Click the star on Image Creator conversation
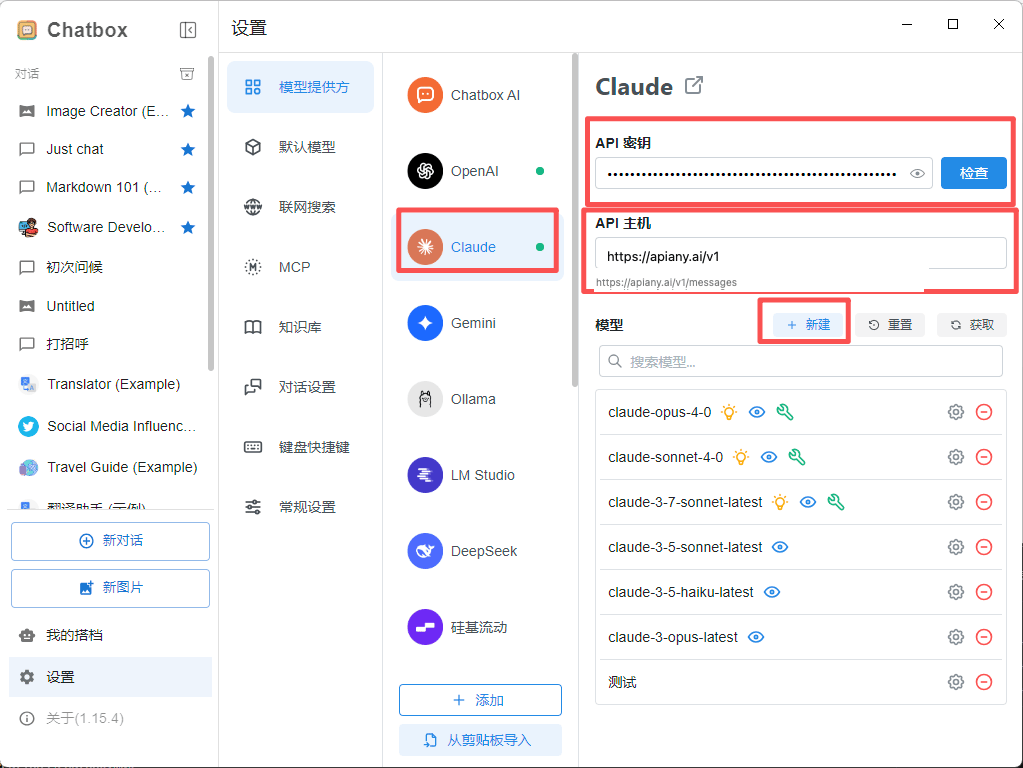This screenshot has width=1023, height=768. (x=188, y=111)
